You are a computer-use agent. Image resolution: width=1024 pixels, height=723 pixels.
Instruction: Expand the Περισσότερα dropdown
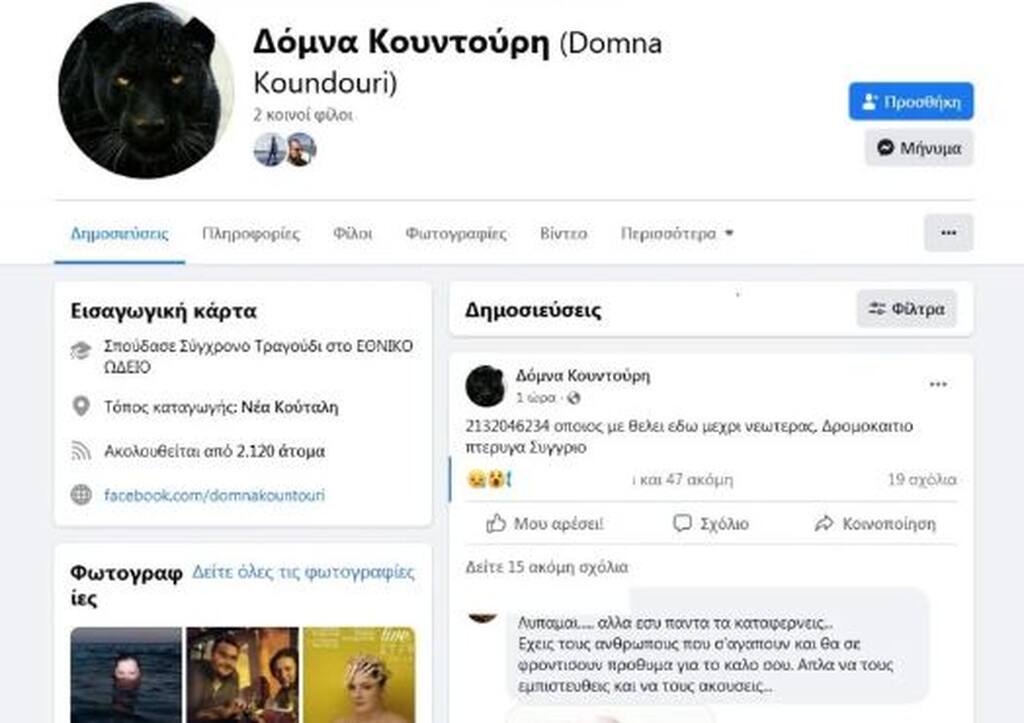(x=677, y=234)
